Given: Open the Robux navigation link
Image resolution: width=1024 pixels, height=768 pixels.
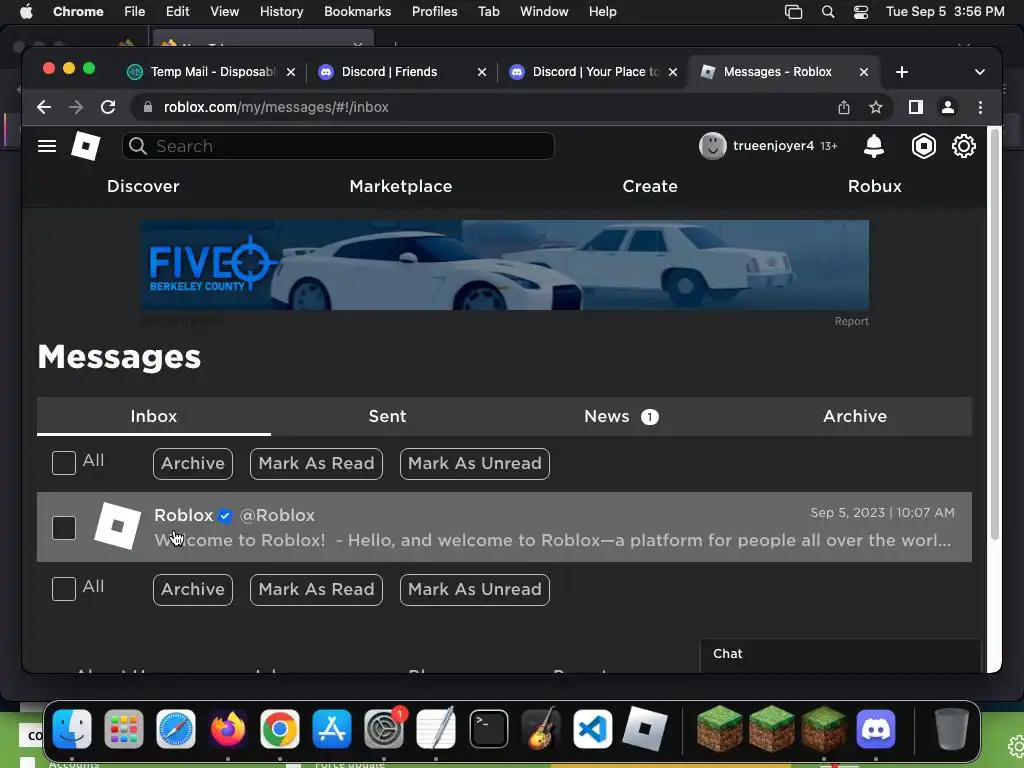Looking at the screenshot, I should click(874, 186).
